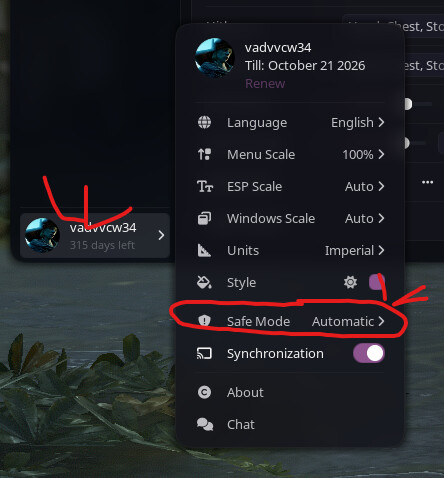Click the Synchronization cast icon
Image resolution: width=444 pixels, height=478 pixels.
(204, 353)
